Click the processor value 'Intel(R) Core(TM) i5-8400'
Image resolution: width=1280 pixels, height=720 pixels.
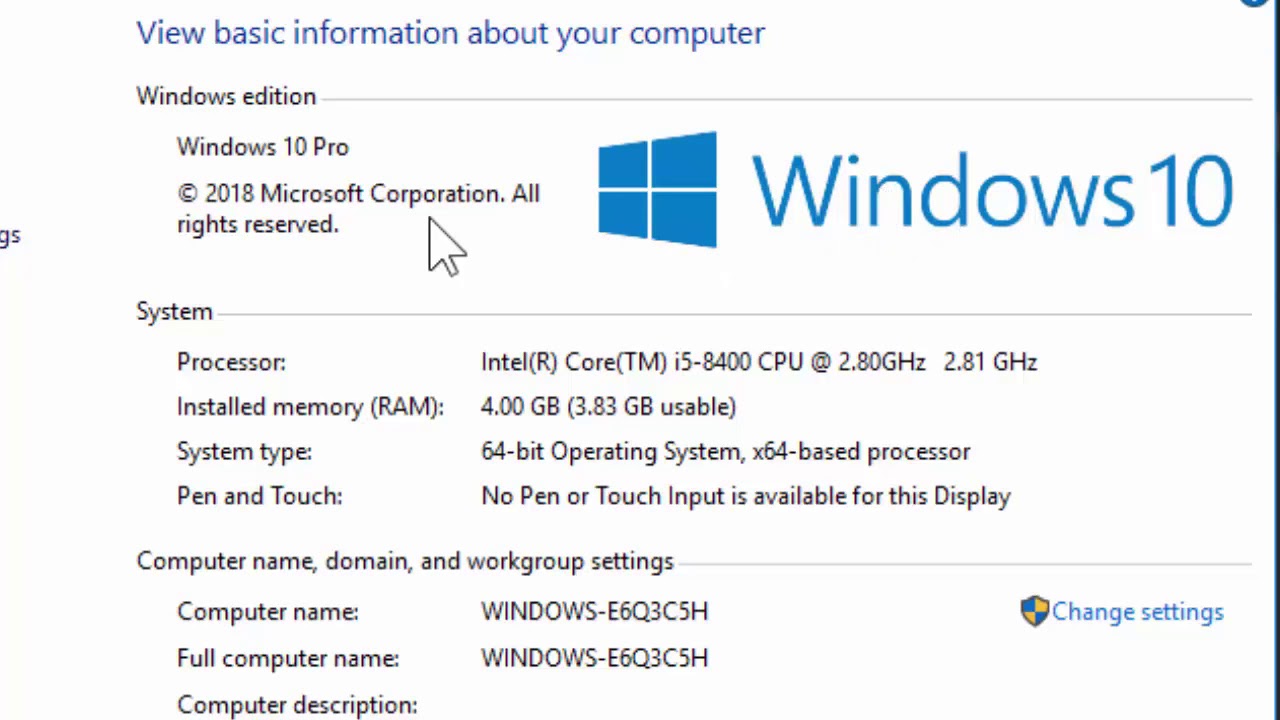click(x=758, y=362)
